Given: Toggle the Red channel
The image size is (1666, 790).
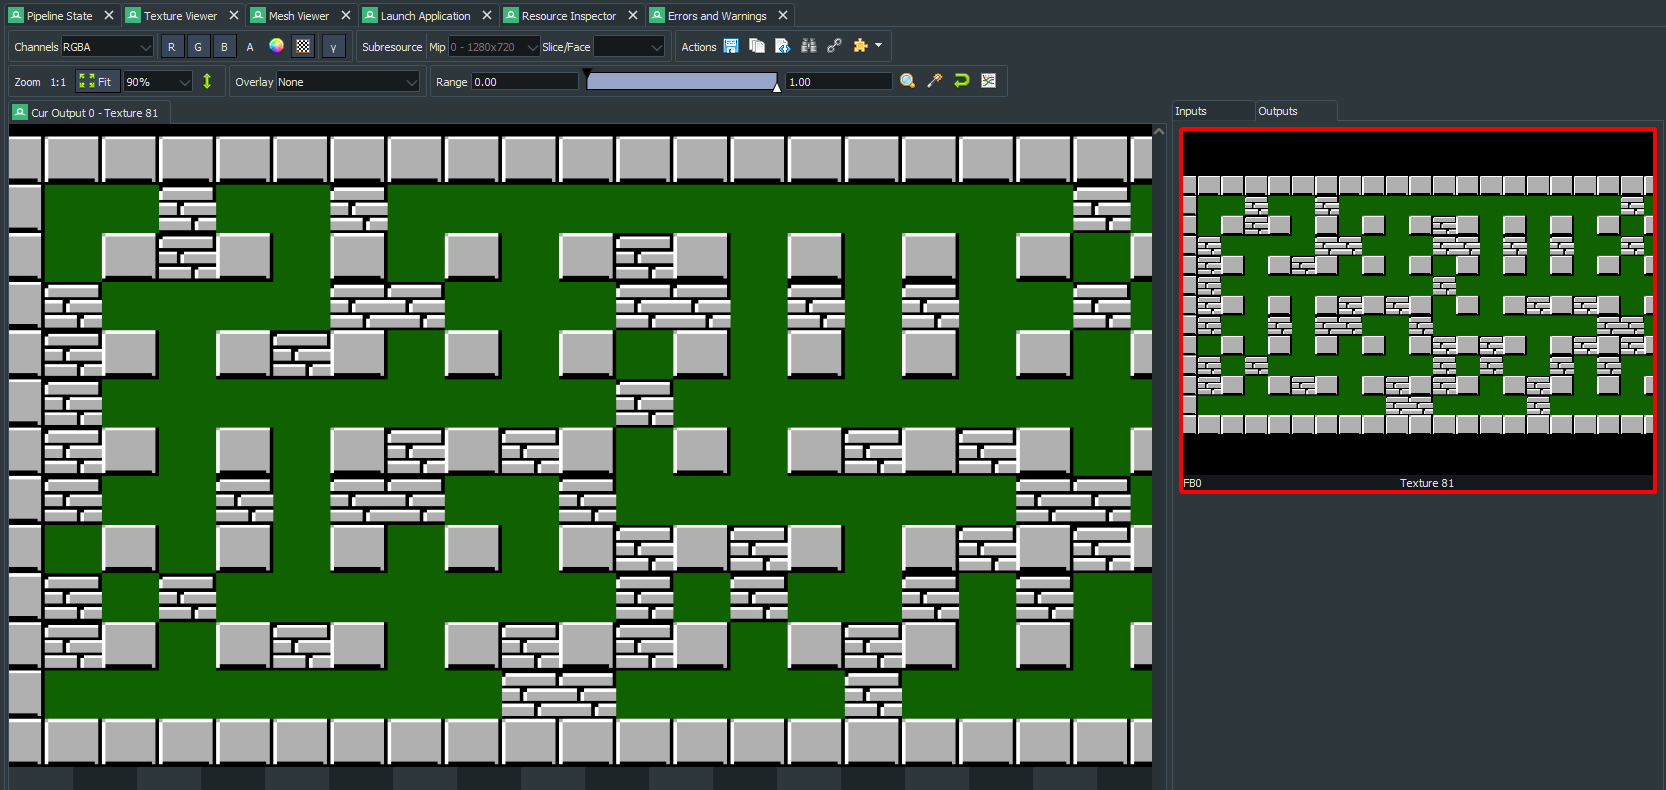Looking at the screenshot, I should coord(171,47).
